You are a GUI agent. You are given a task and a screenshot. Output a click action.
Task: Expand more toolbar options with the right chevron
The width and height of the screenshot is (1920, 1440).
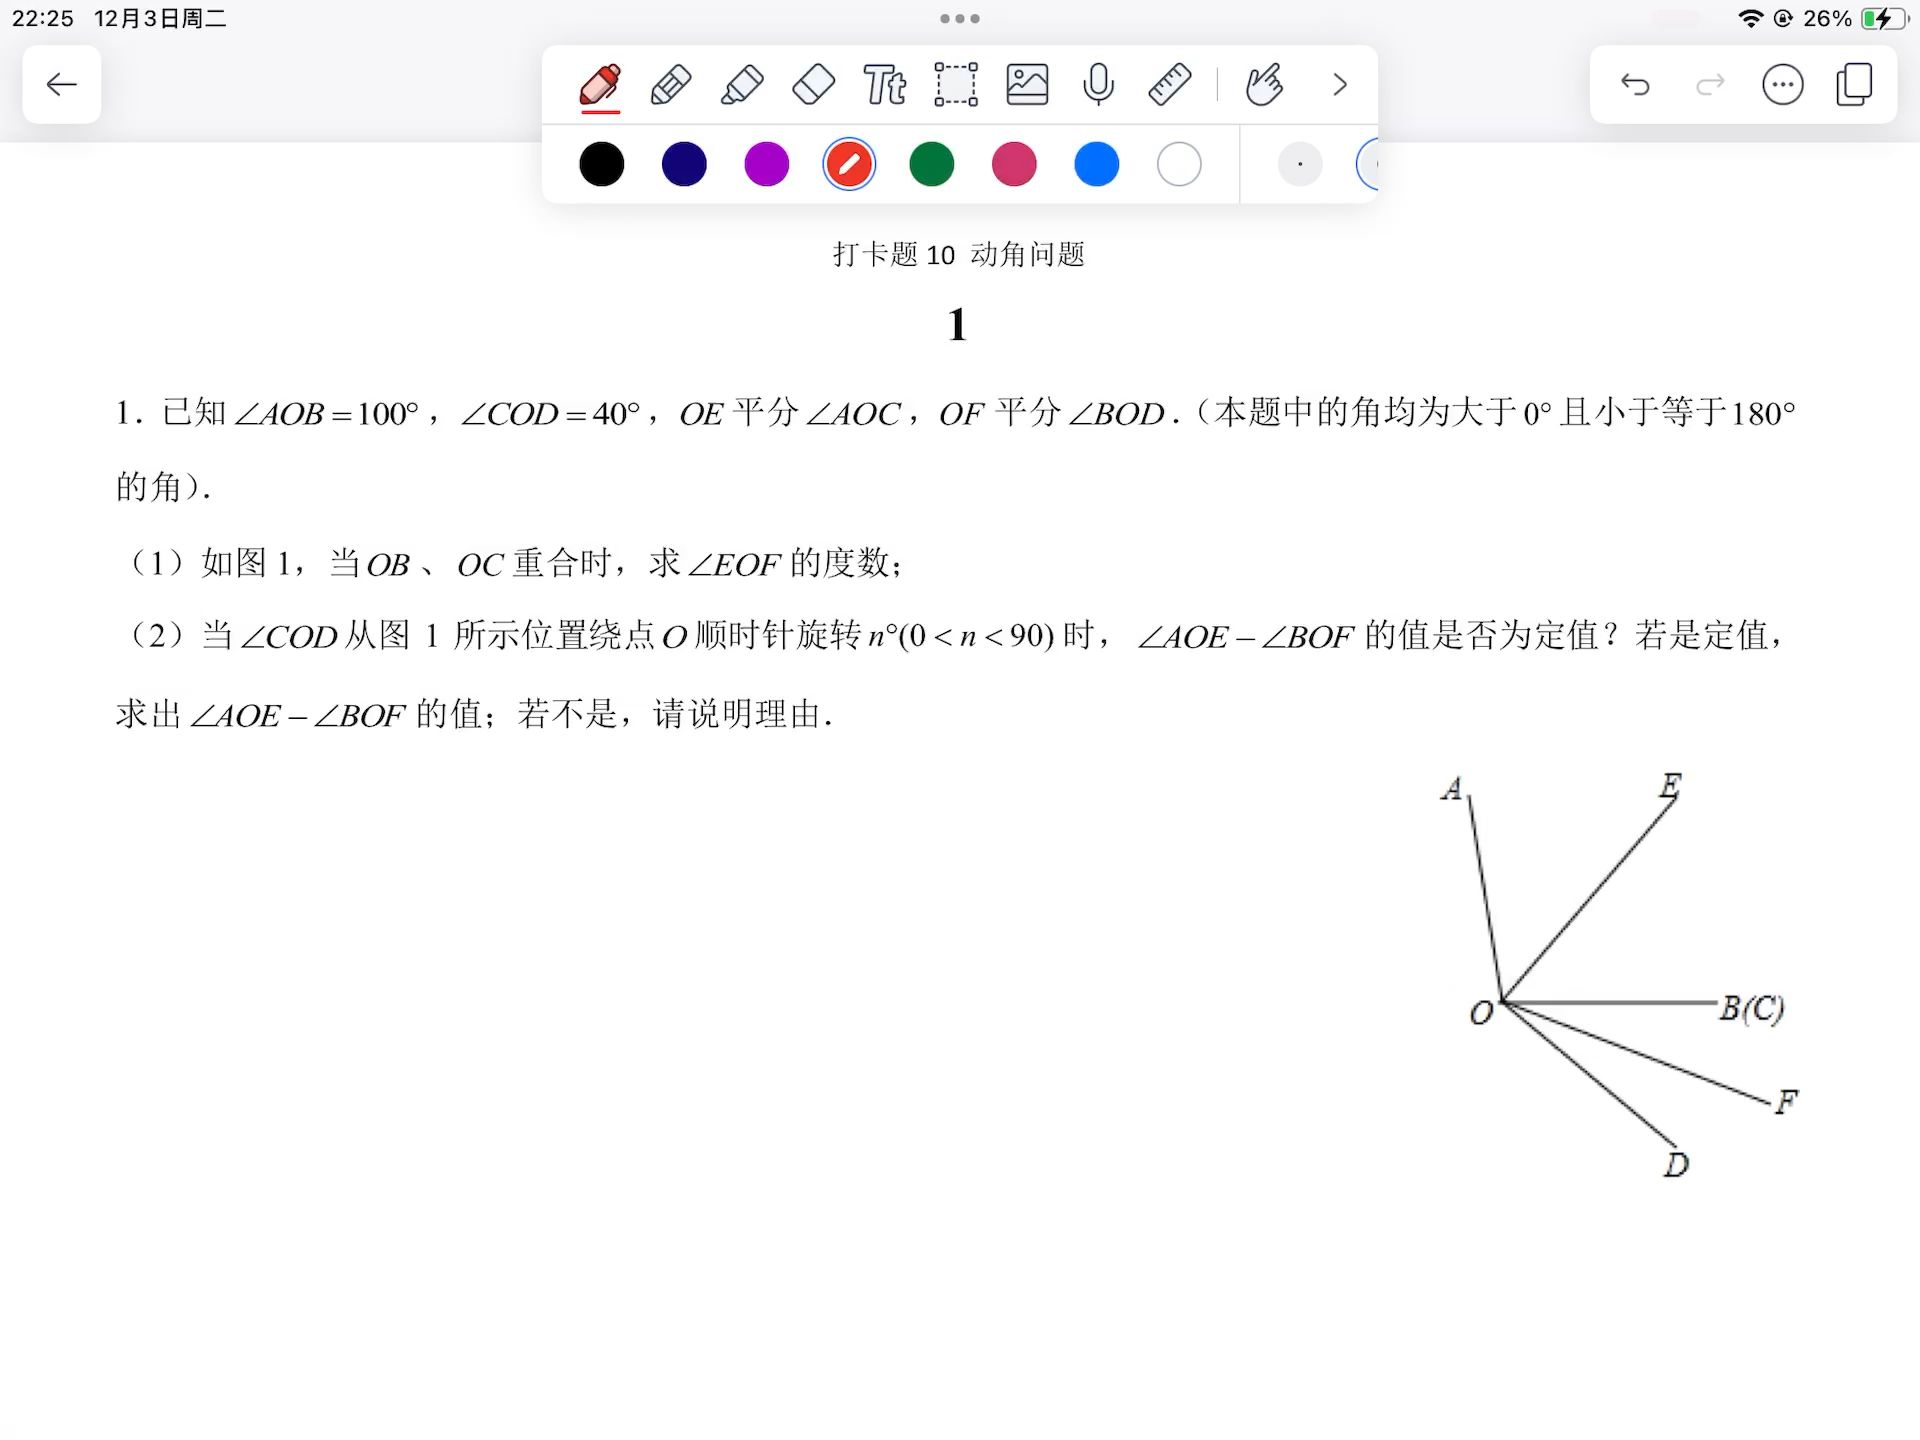[1340, 85]
